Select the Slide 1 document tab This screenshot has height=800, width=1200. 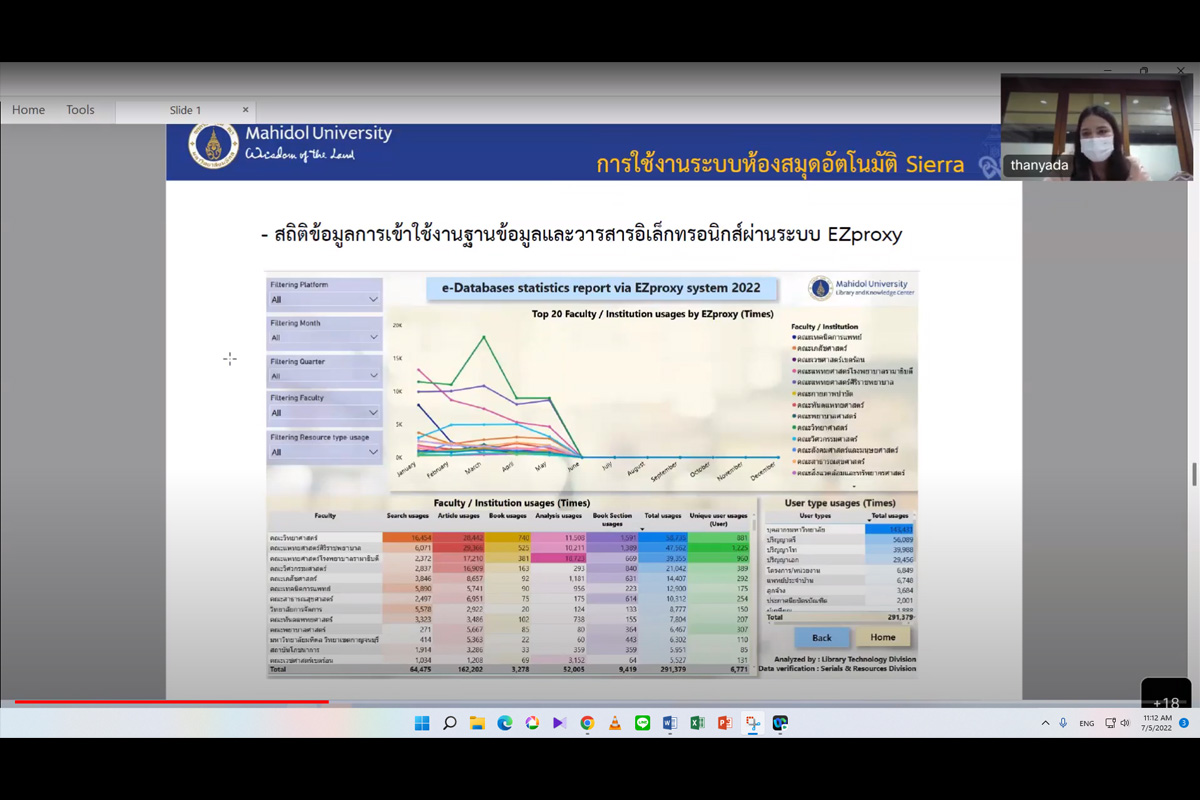point(185,110)
